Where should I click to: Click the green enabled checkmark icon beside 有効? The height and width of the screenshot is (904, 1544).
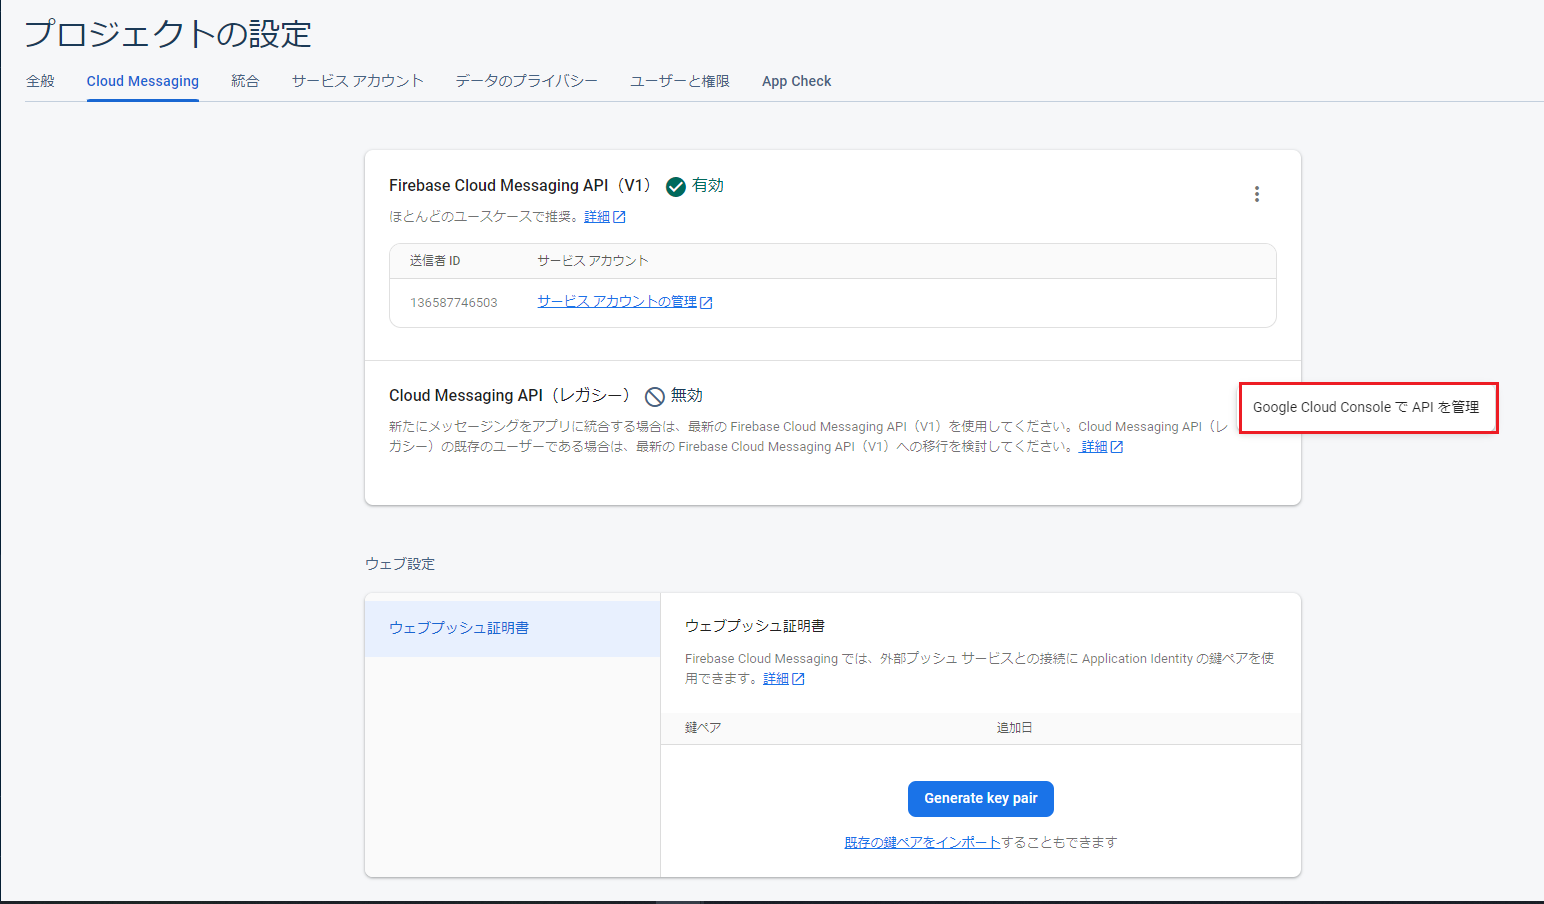(676, 186)
